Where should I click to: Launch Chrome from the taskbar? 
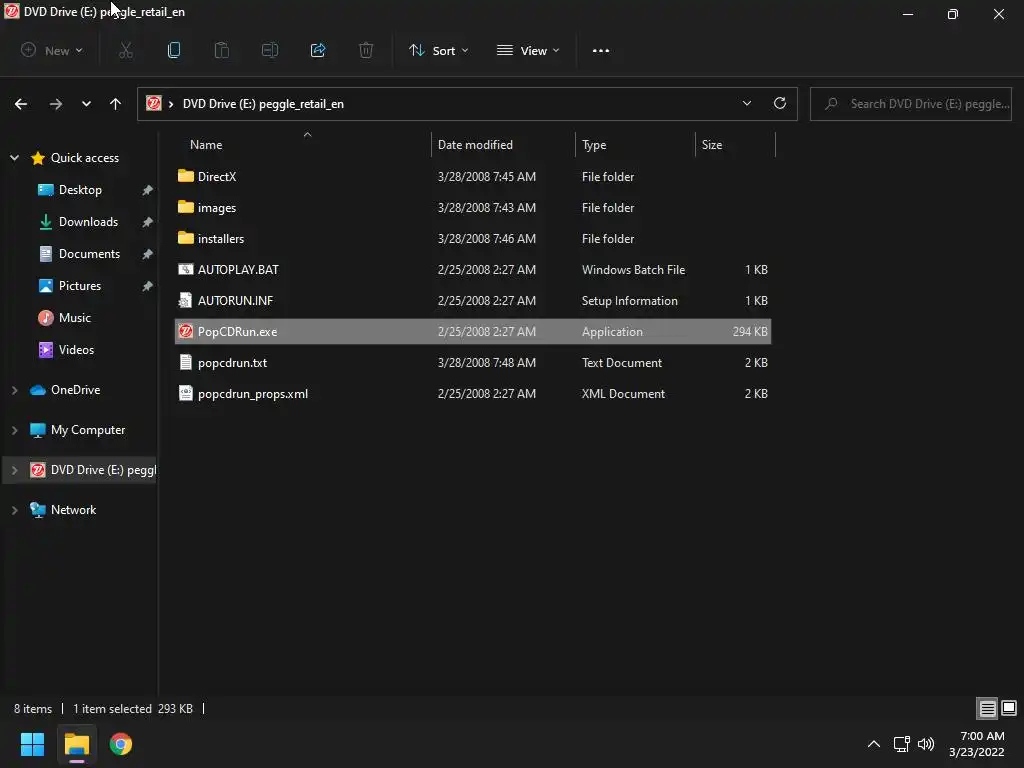pos(121,744)
